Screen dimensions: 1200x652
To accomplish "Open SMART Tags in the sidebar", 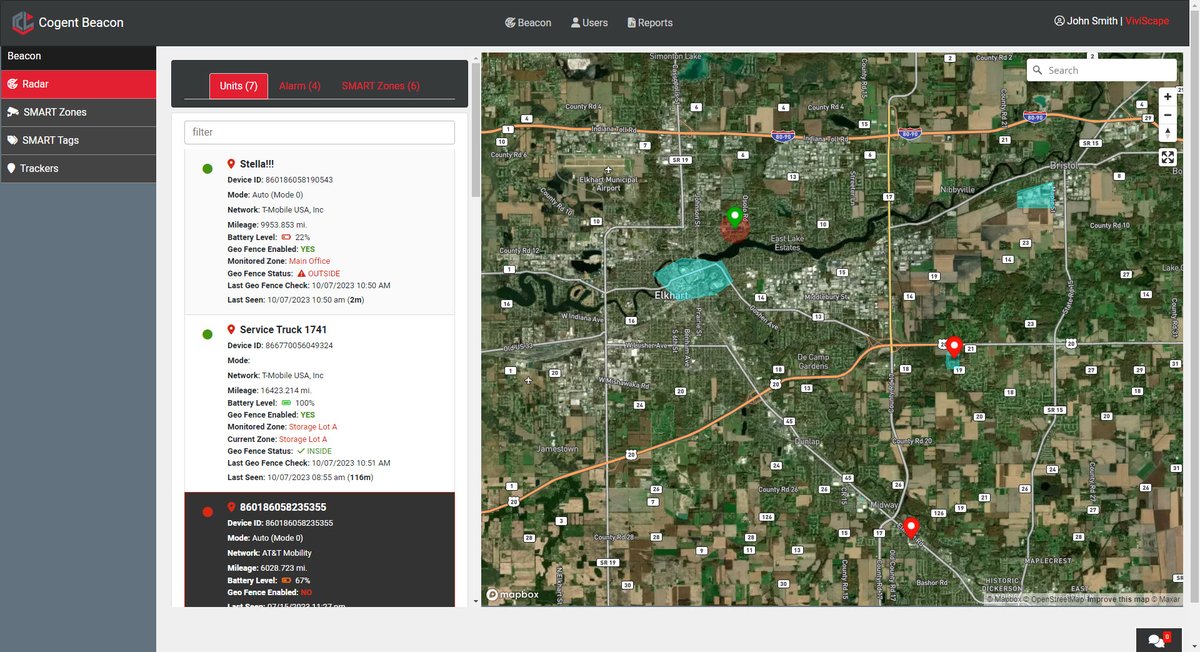I will [x=78, y=140].
